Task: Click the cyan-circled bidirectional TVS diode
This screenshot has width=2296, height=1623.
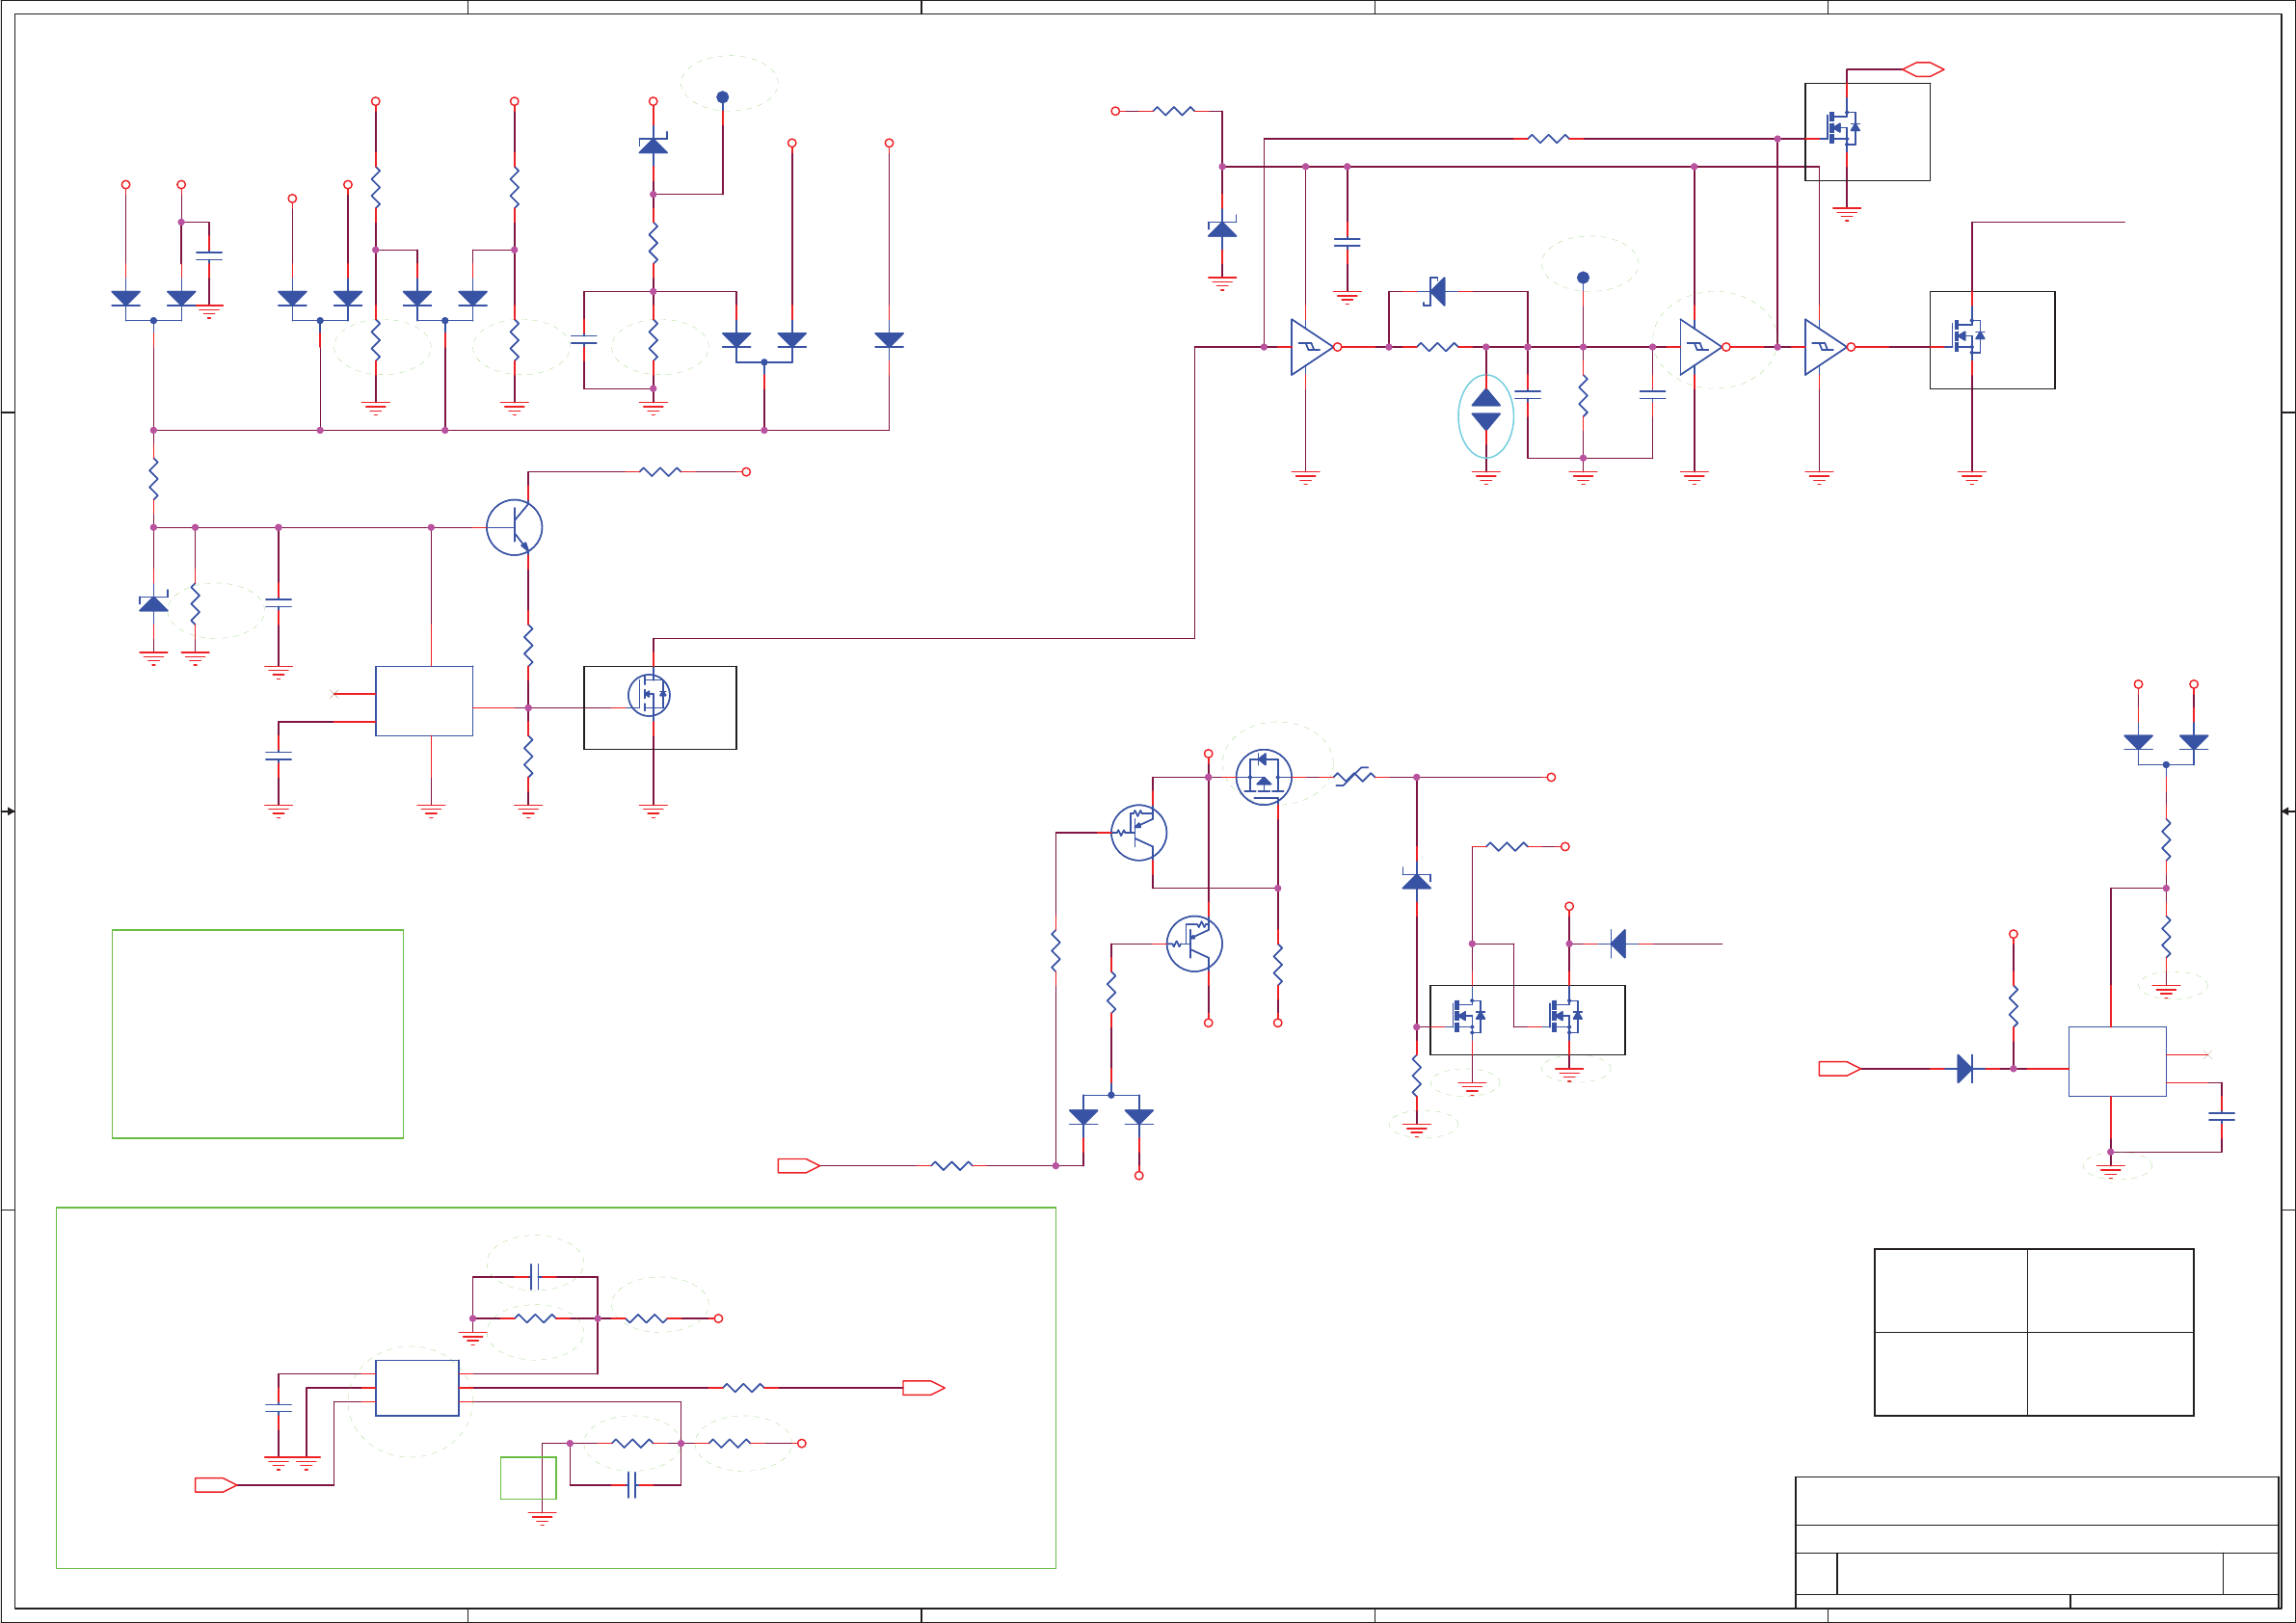Action: point(1486,410)
